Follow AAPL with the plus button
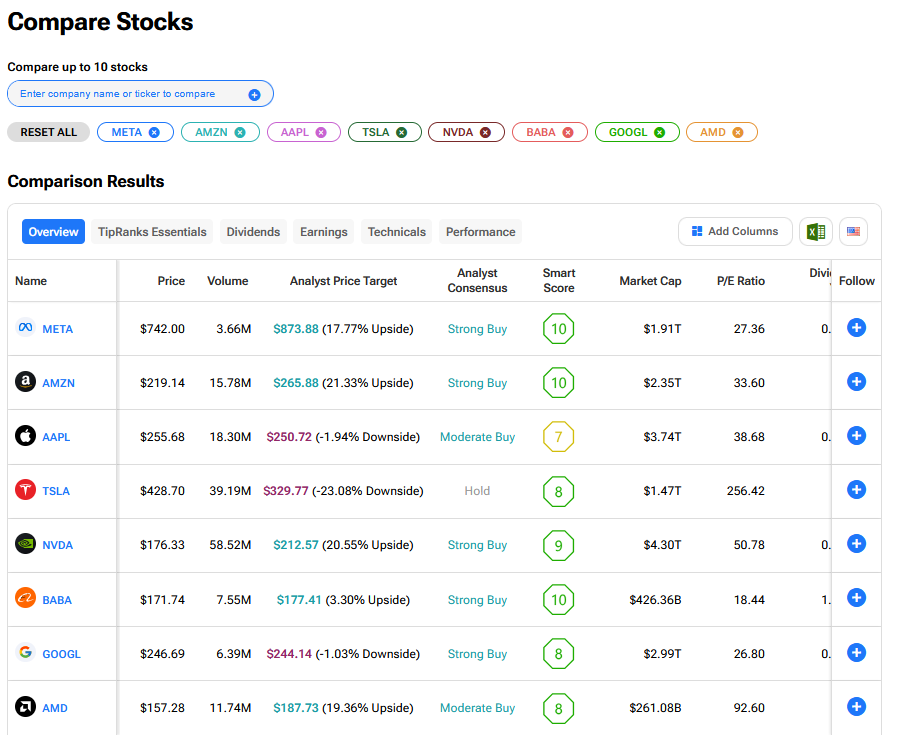 (x=857, y=436)
